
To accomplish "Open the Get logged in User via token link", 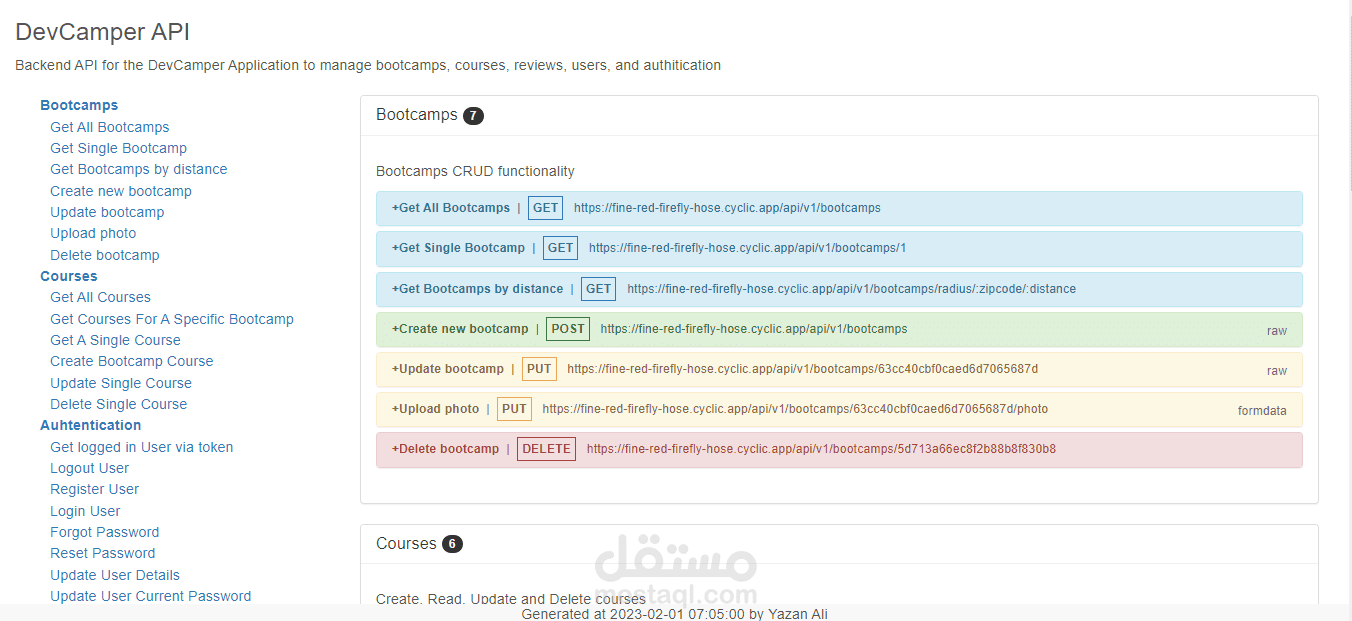I will pyautogui.click(x=141, y=447).
